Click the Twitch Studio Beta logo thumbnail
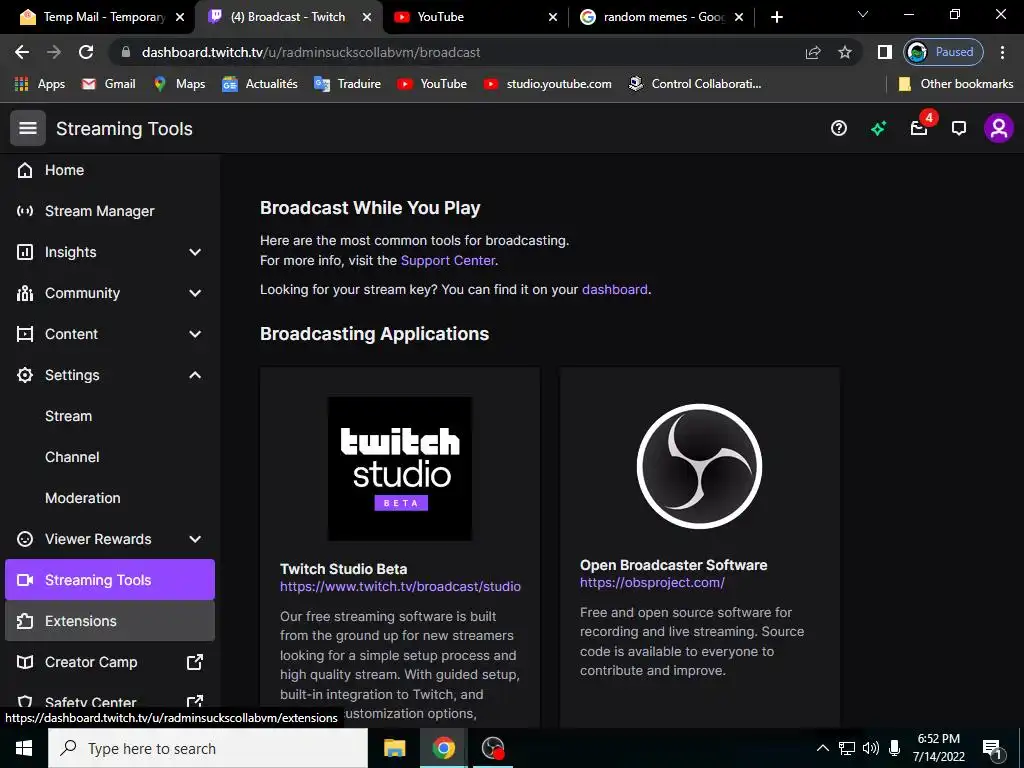 tap(400, 468)
